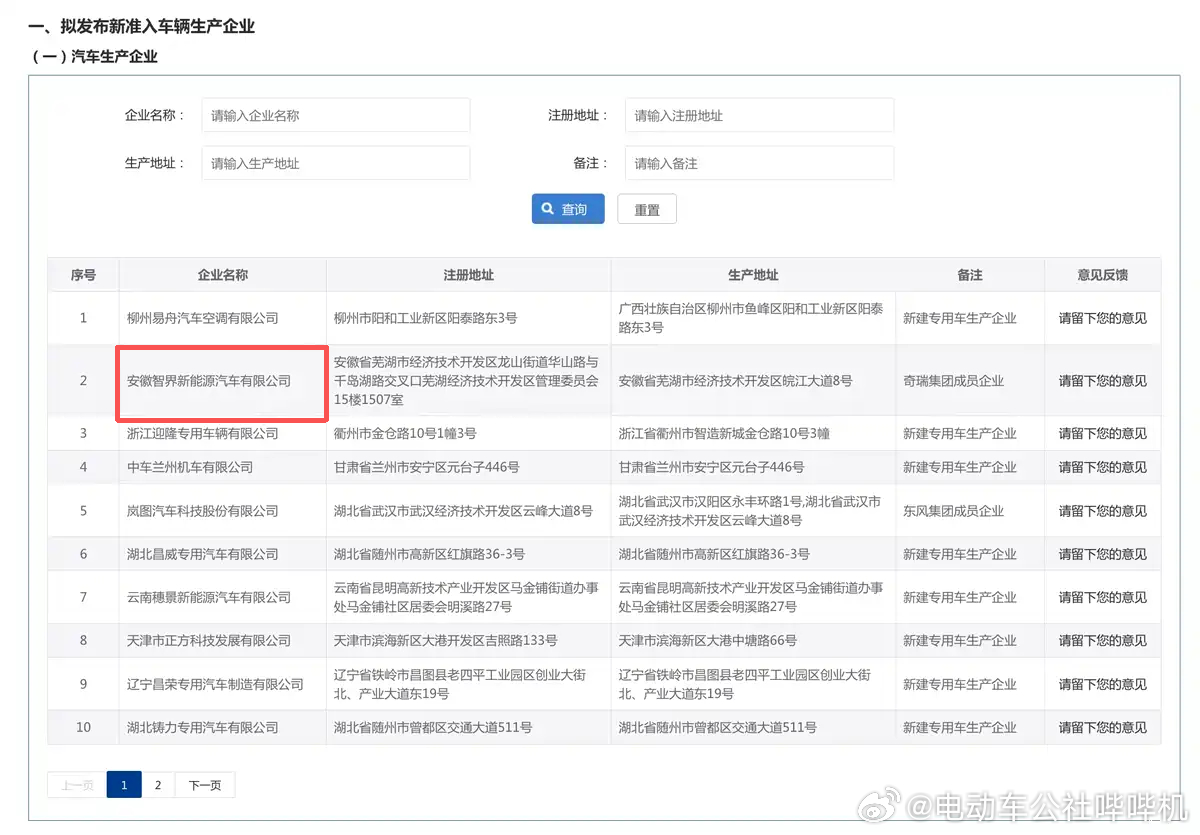The height and width of the screenshot is (835, 1200).
Task: Select company name 浙江迎隆专用车辆有限公司
Action: coord(203,433)
